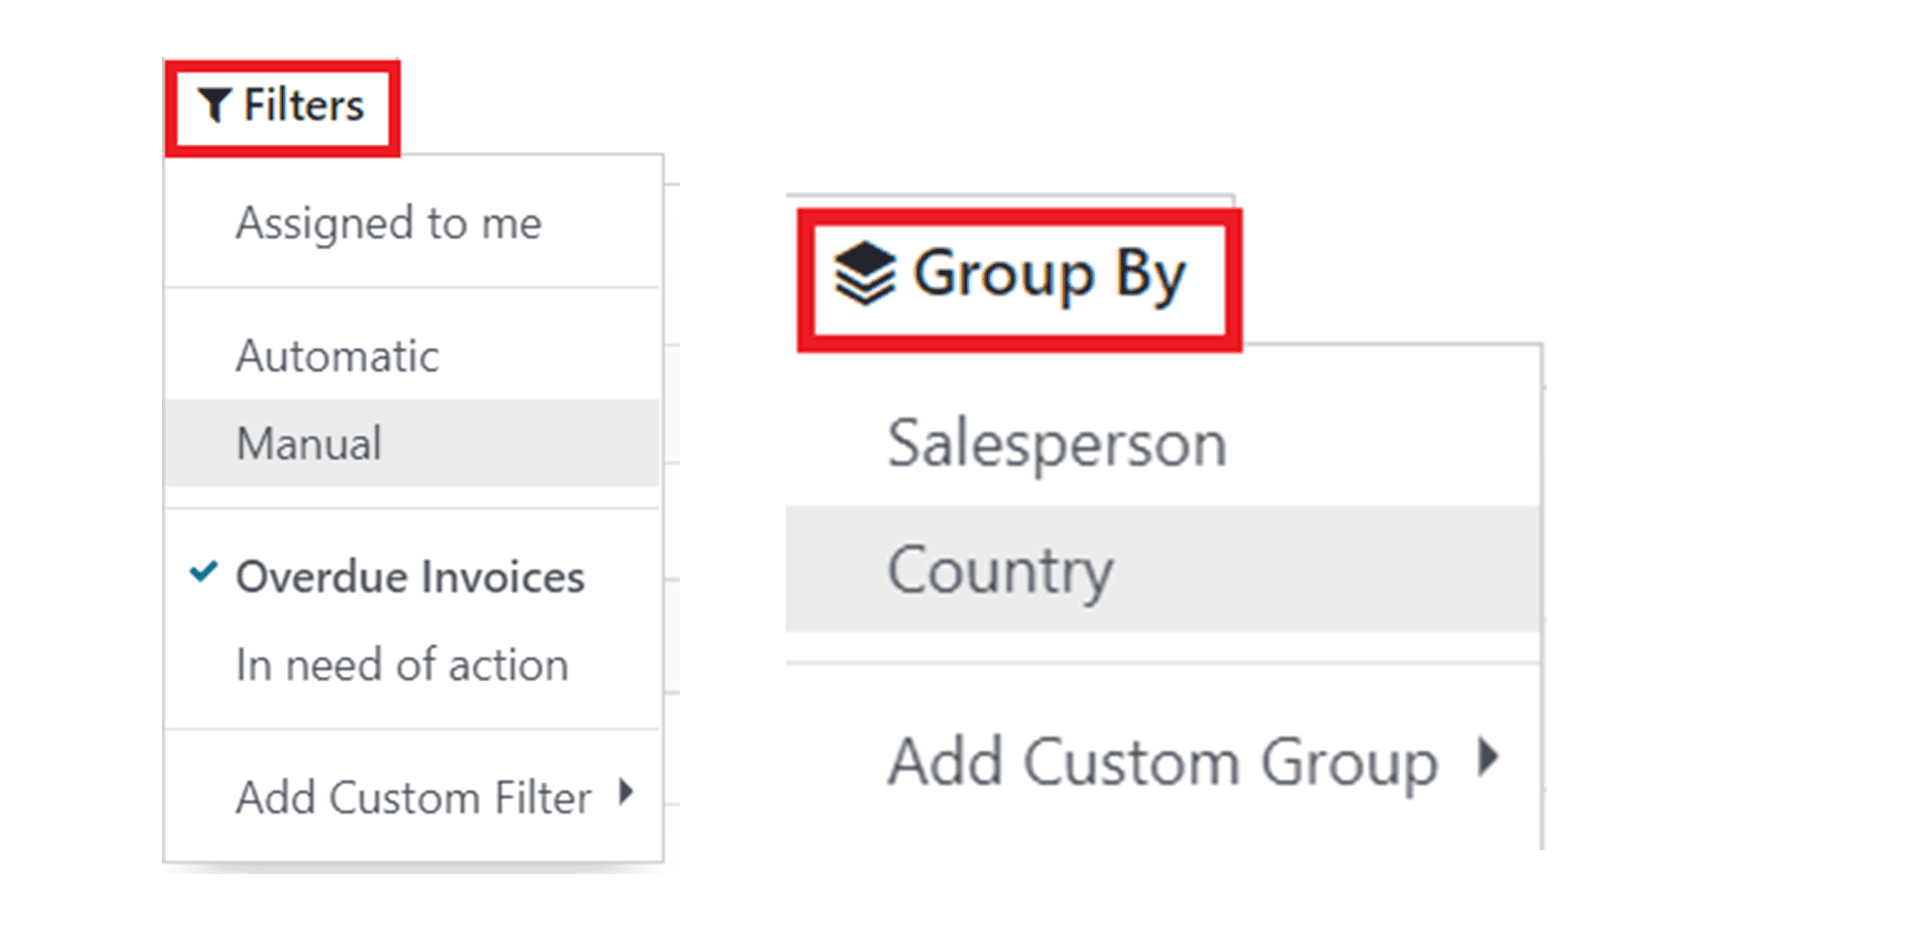Toggle the Overdue Invoices filter off
The image size is (1919, 931).
tap(410, 577)
